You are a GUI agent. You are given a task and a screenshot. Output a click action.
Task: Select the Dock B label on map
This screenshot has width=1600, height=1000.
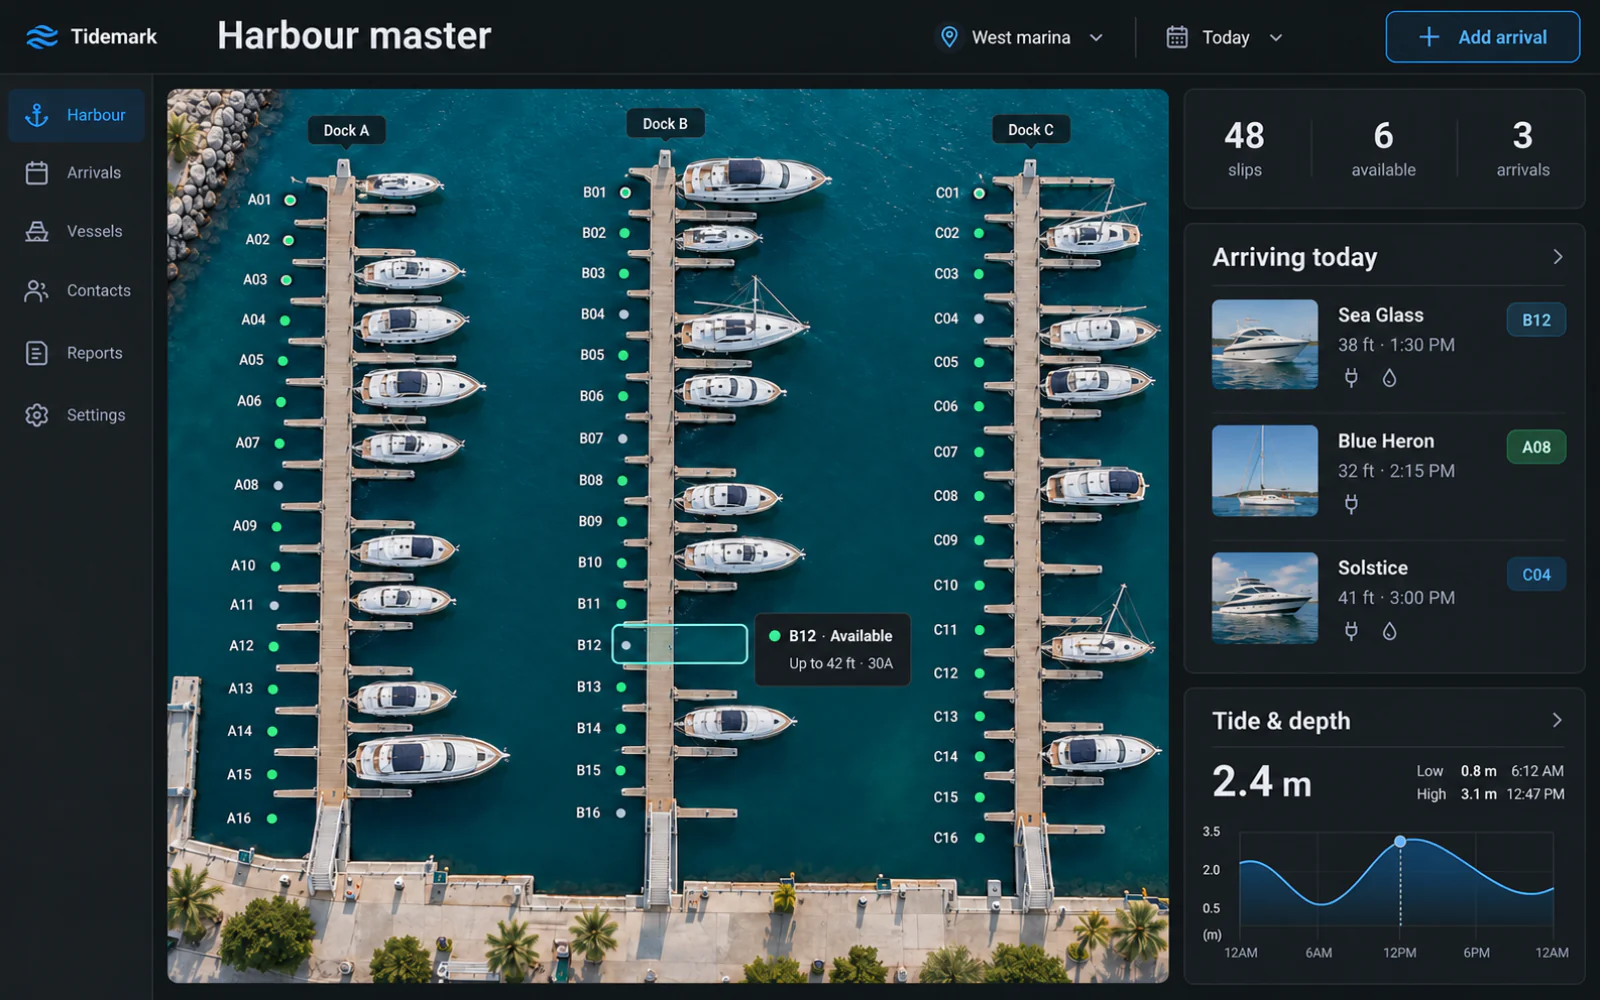pos(665,124)
